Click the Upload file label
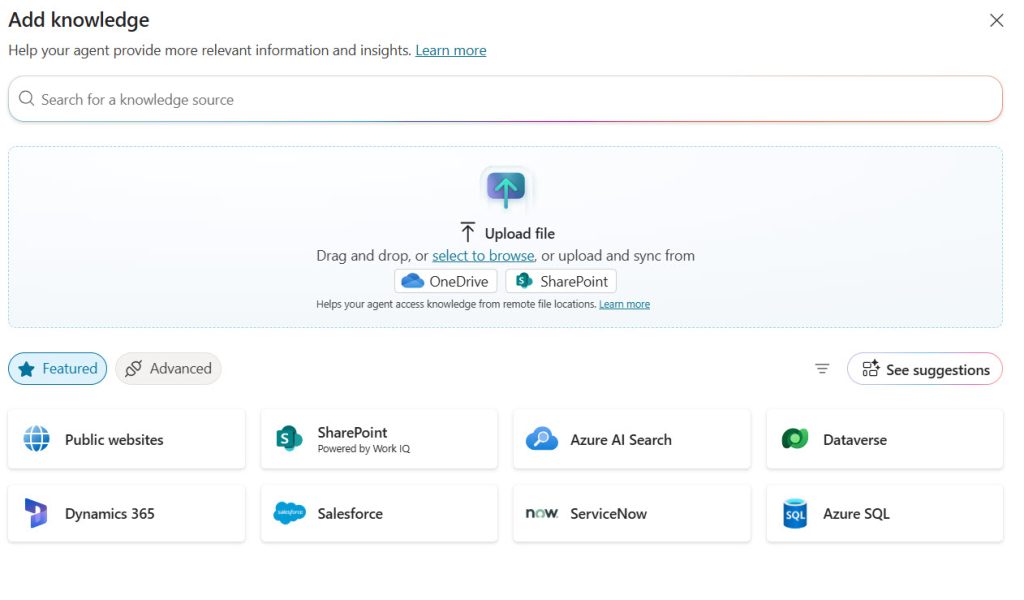This screenshot has width=1024, height=600. (x=520, y=233)
